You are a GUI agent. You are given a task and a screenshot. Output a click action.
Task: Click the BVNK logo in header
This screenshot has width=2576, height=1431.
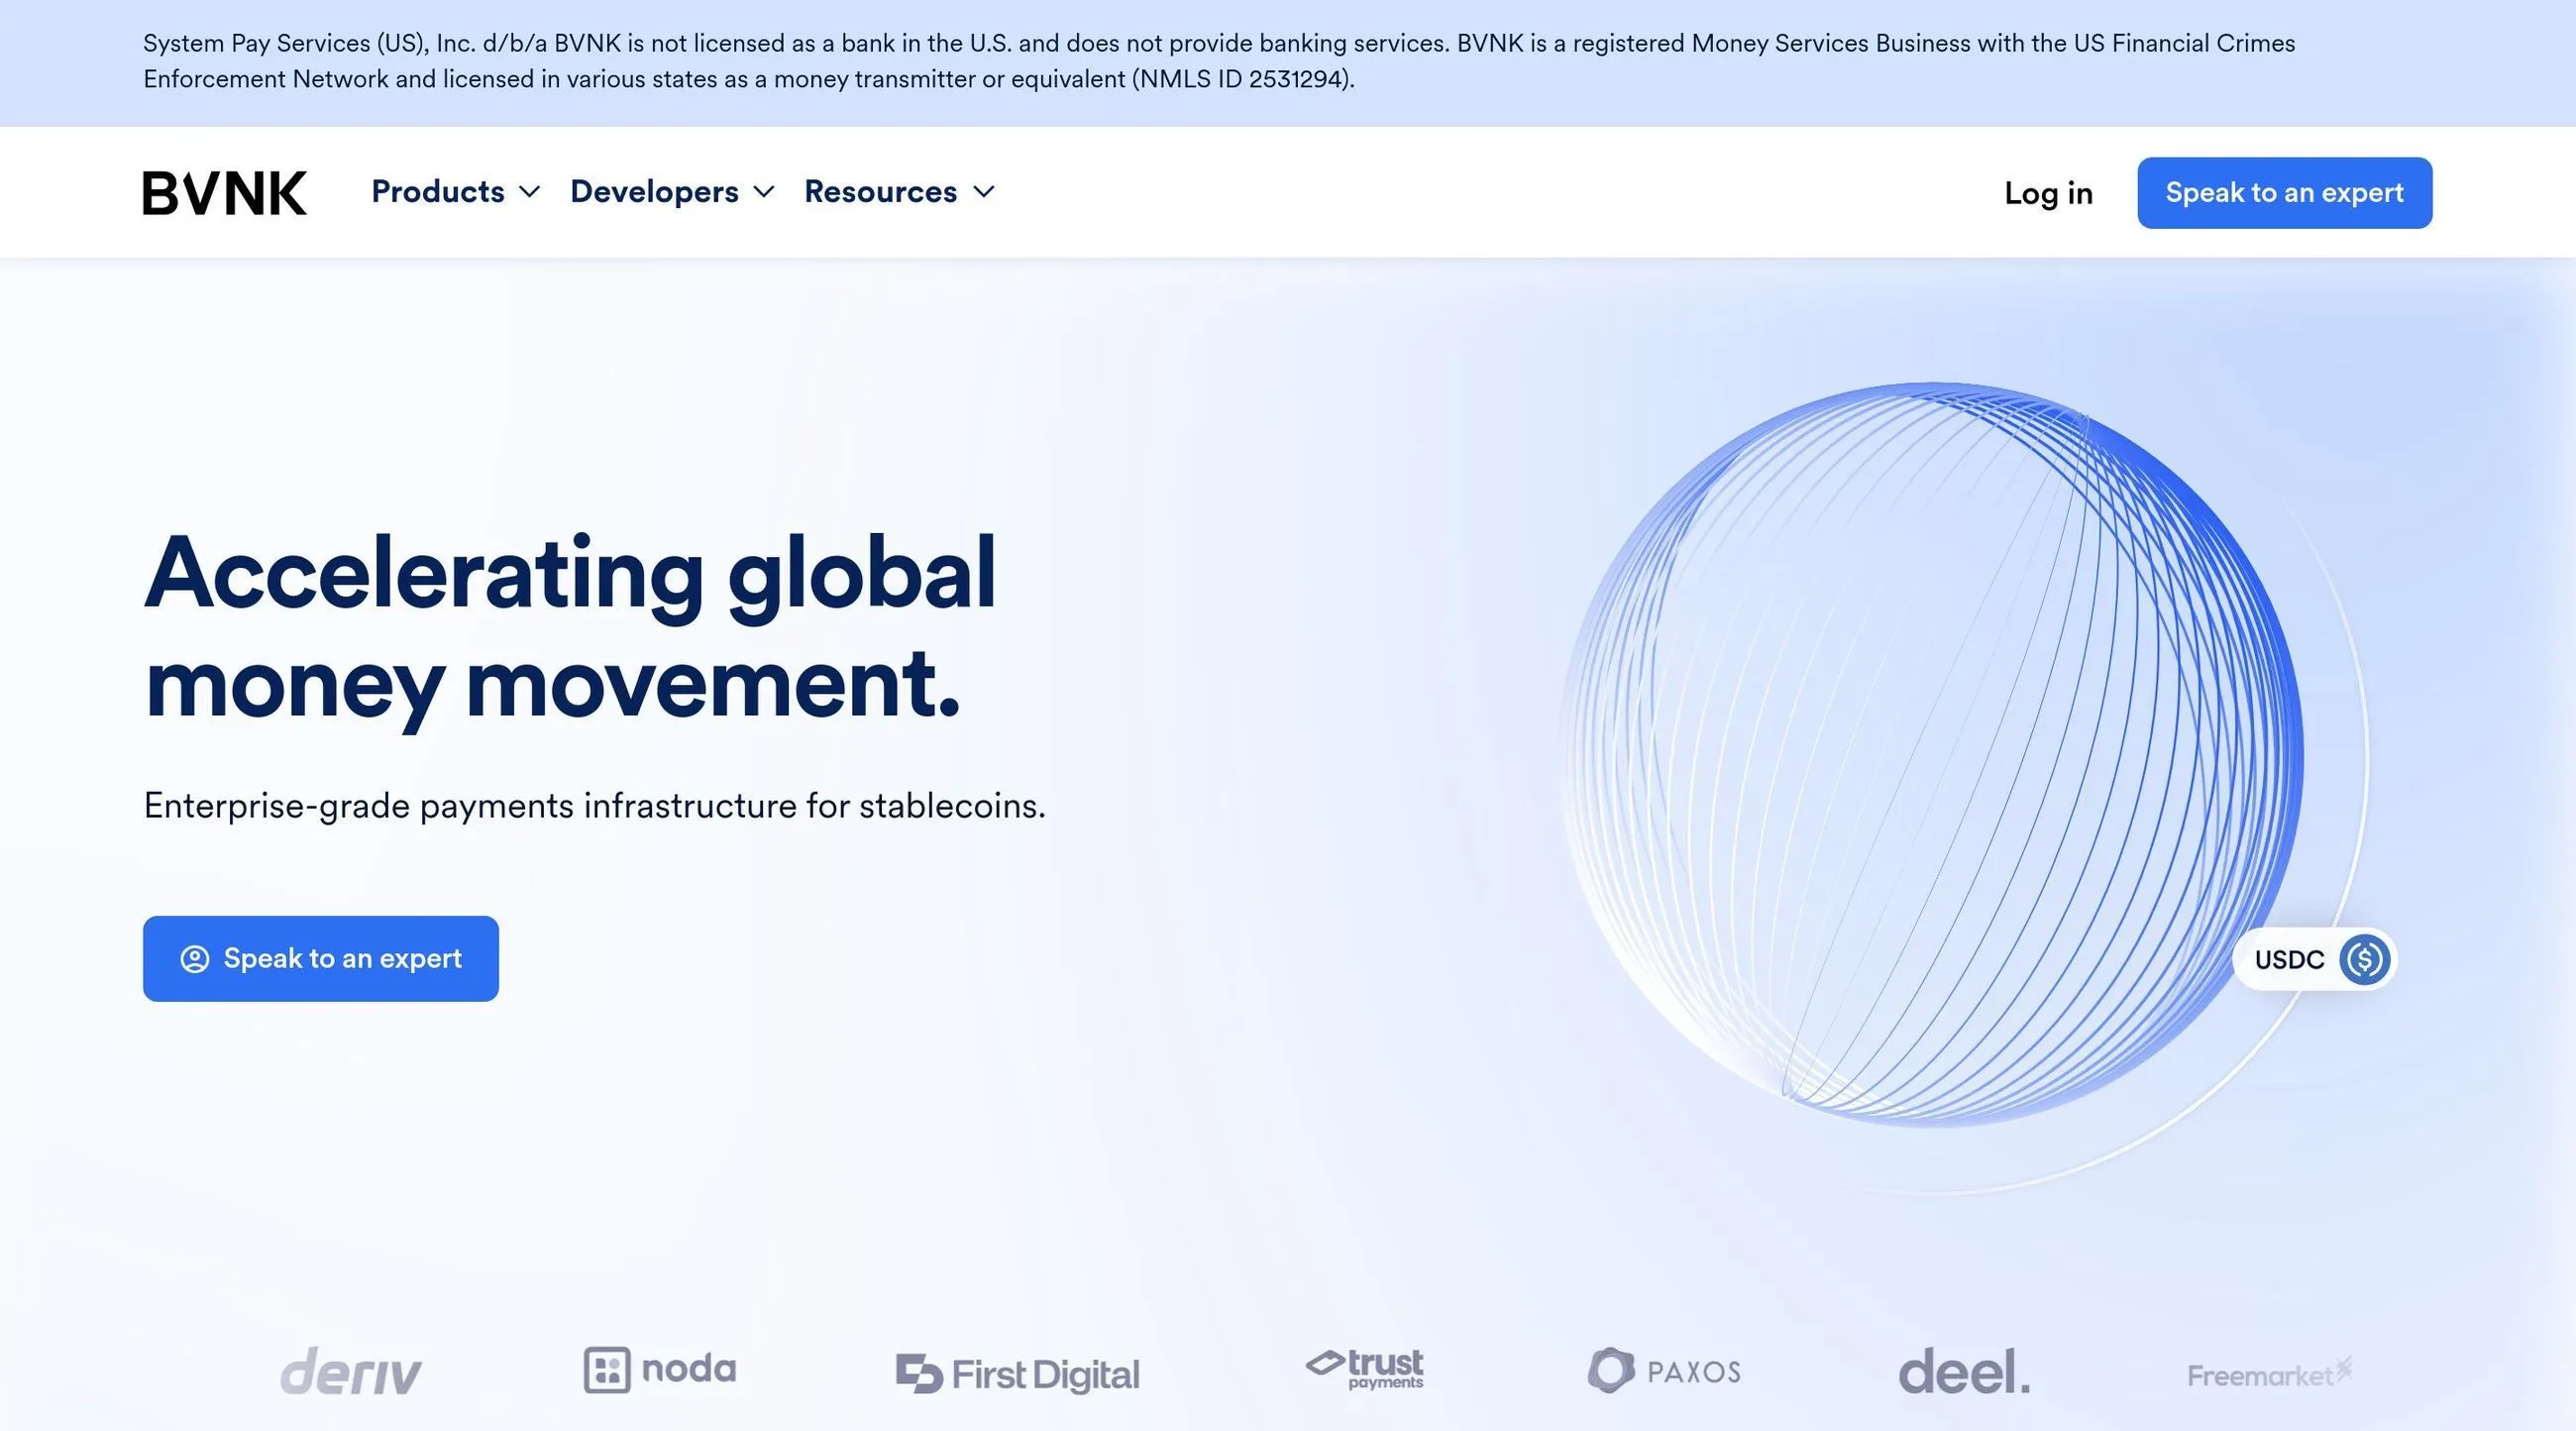tap(224, 193)
